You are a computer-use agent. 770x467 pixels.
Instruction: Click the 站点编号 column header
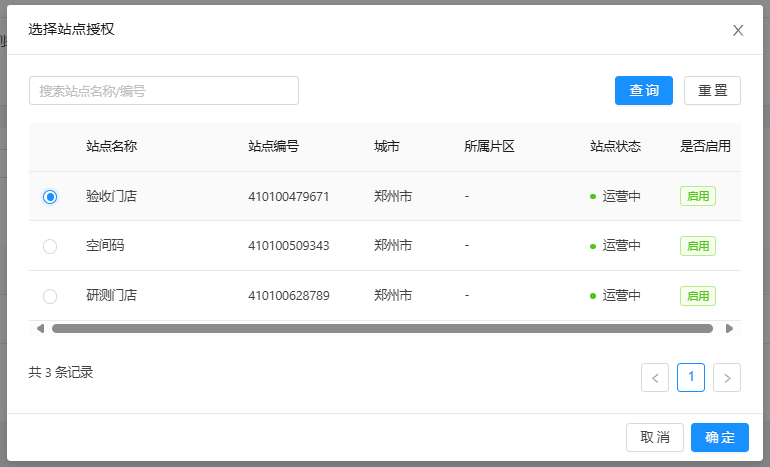pos(273,146)
